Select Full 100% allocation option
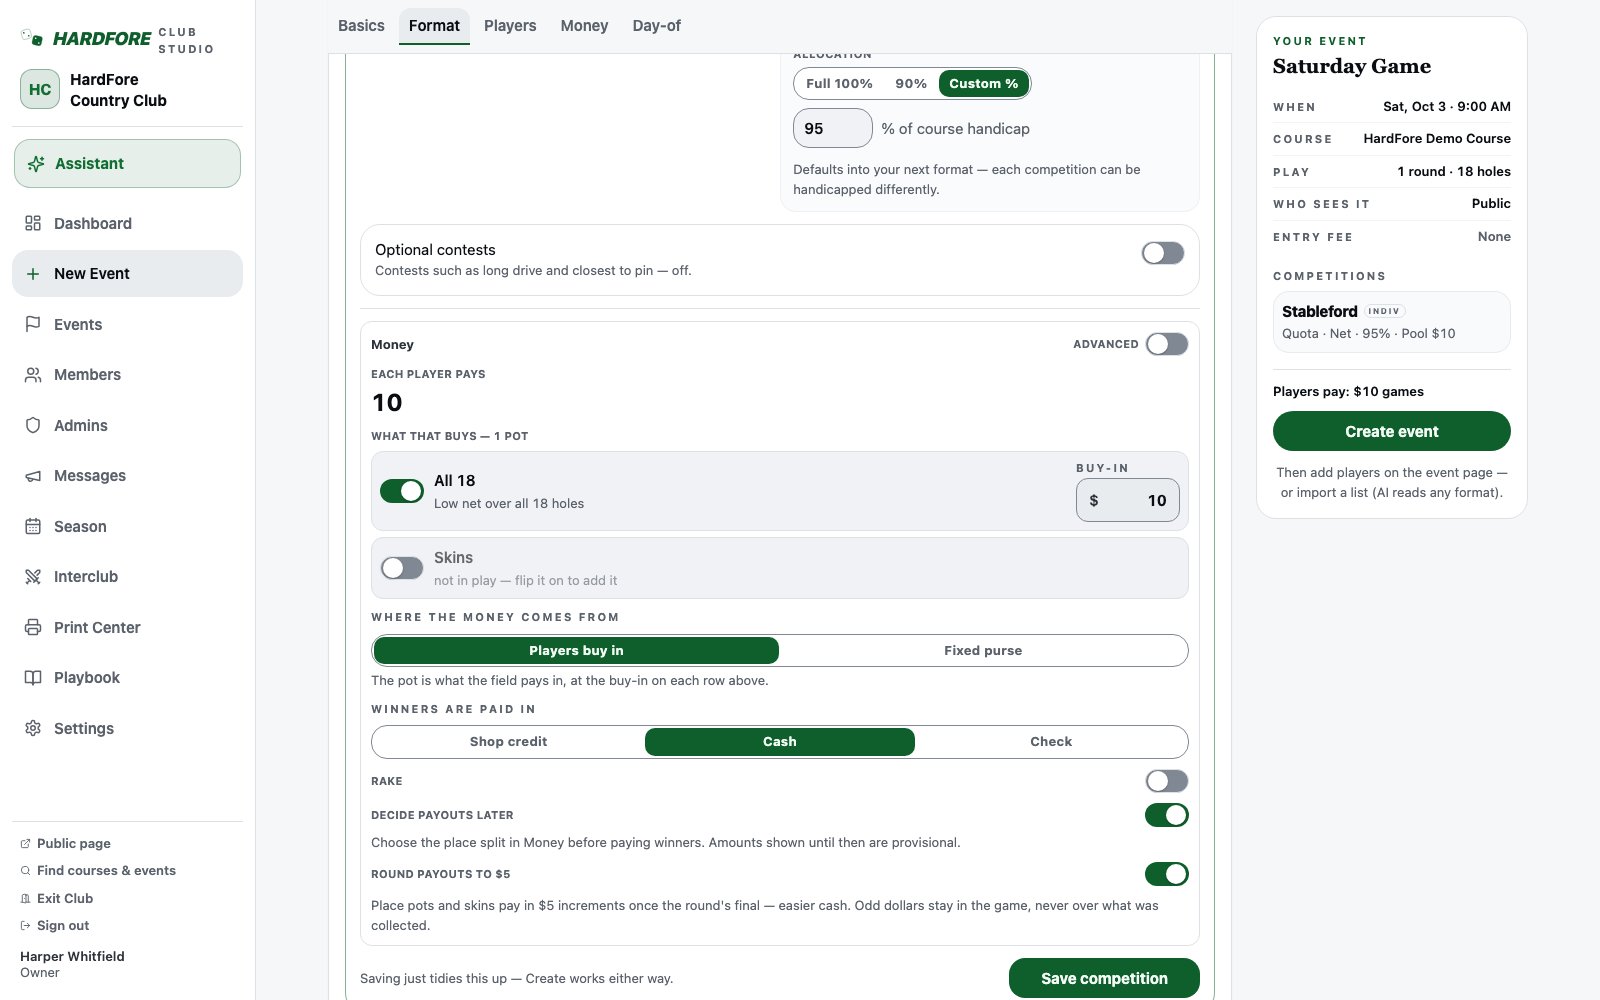 tap(839, 84)
